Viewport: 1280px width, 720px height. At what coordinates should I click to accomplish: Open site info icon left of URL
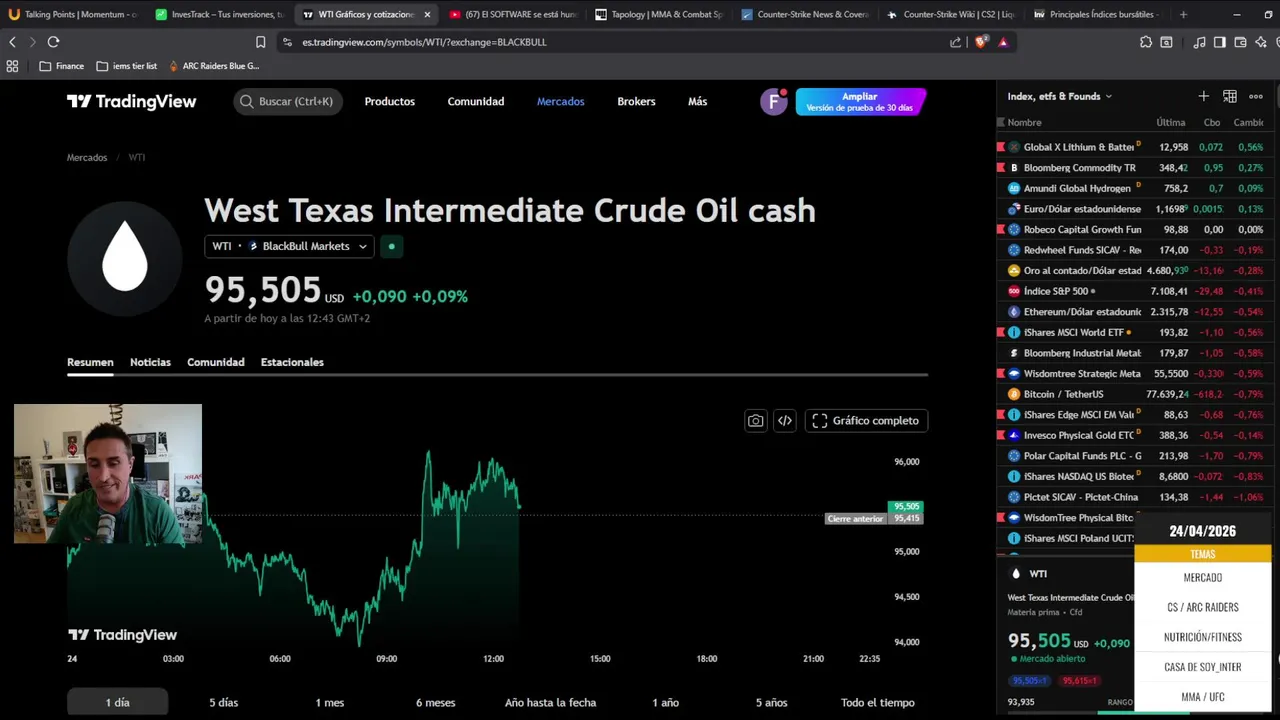tap(287, 42)
